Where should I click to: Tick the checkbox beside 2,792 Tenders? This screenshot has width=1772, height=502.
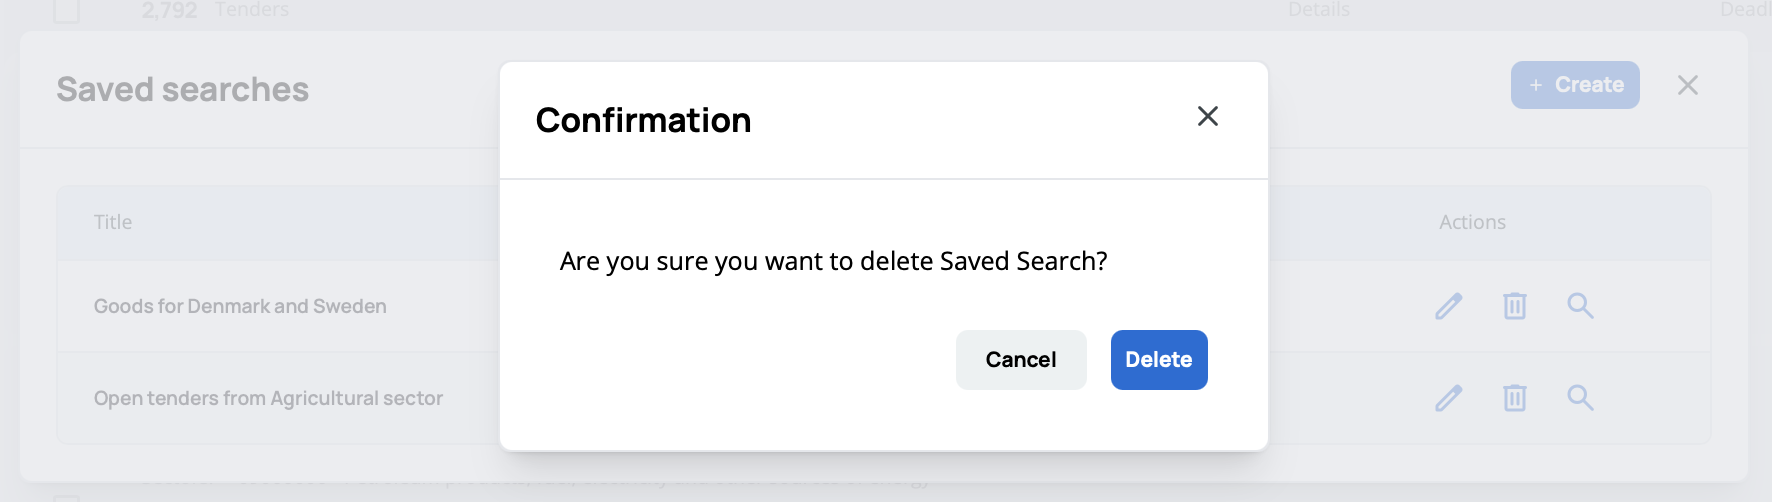coord(66,10)
